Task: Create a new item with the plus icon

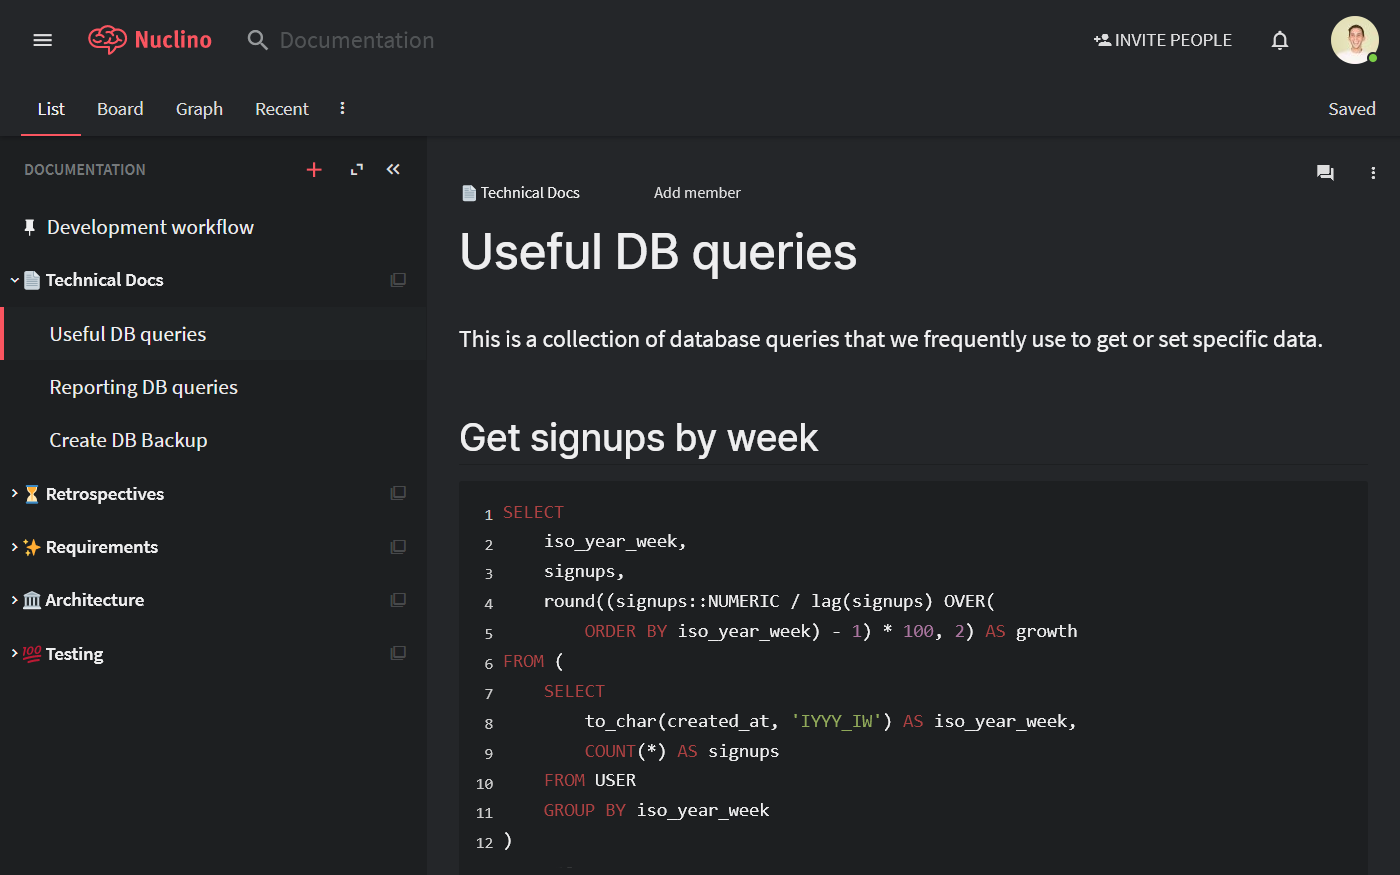Action: (x=314, y=169)
